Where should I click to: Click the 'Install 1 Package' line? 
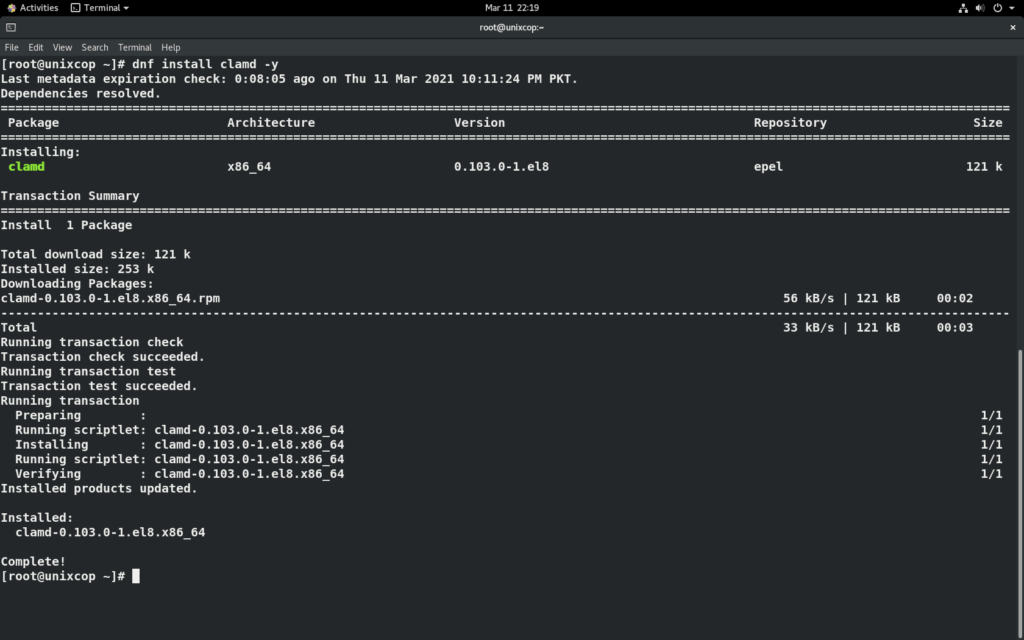point(67,225)
